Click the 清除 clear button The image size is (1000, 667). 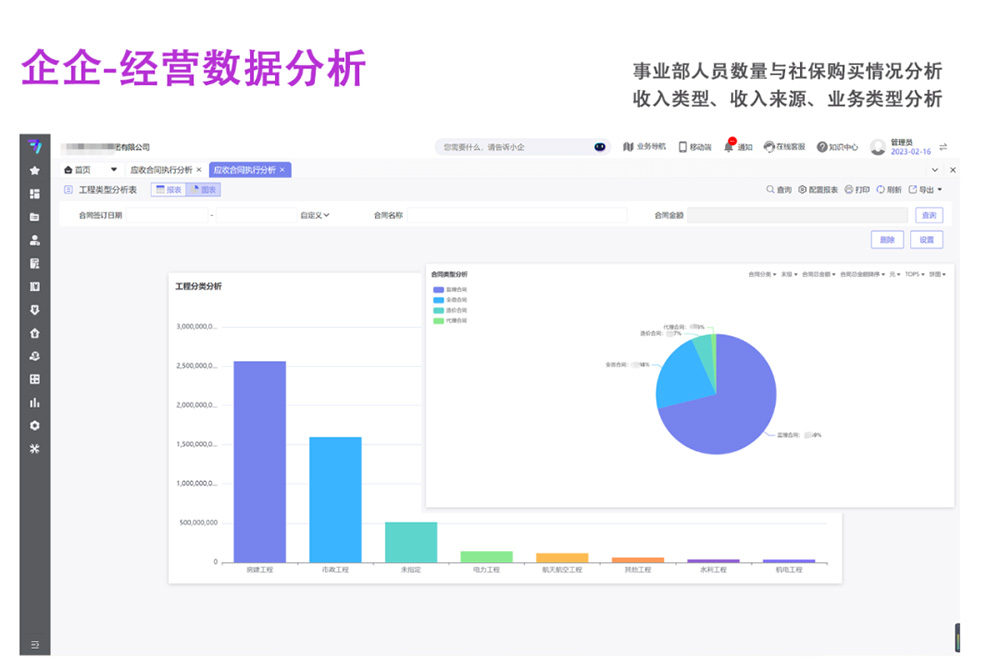pos(887,239)
